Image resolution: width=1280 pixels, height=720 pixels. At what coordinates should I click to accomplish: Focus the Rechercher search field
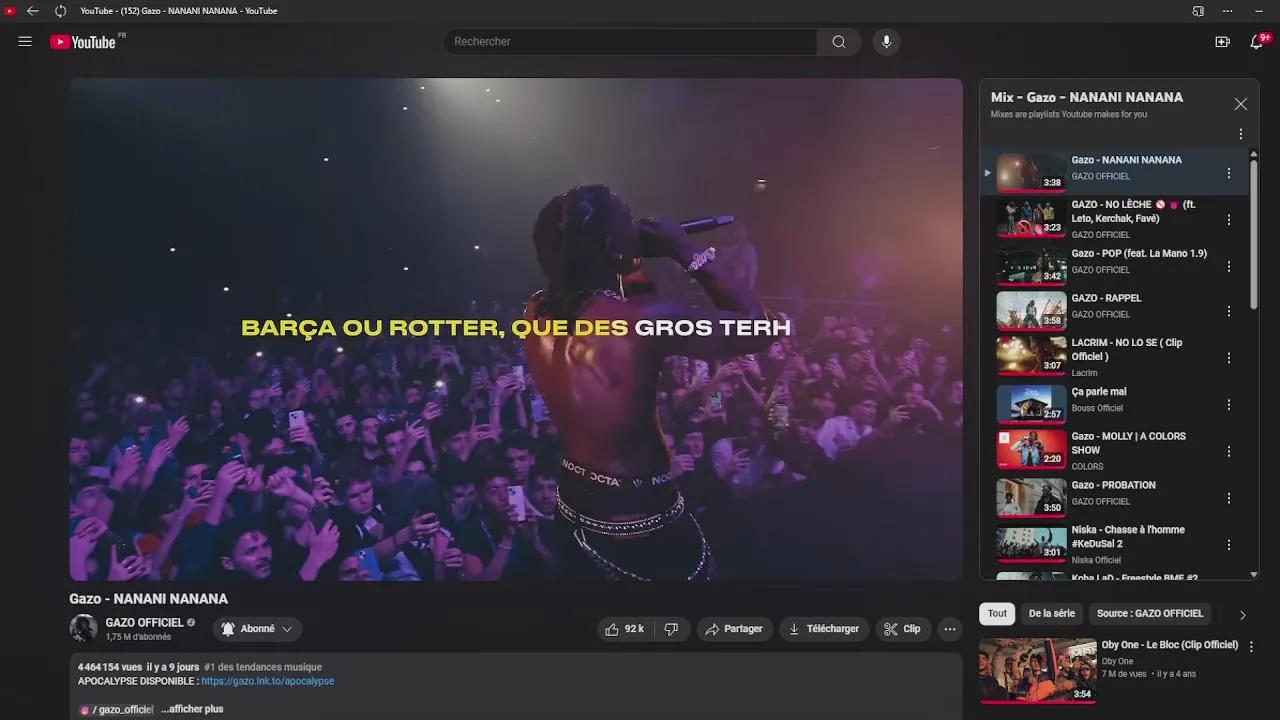point(631,42)
